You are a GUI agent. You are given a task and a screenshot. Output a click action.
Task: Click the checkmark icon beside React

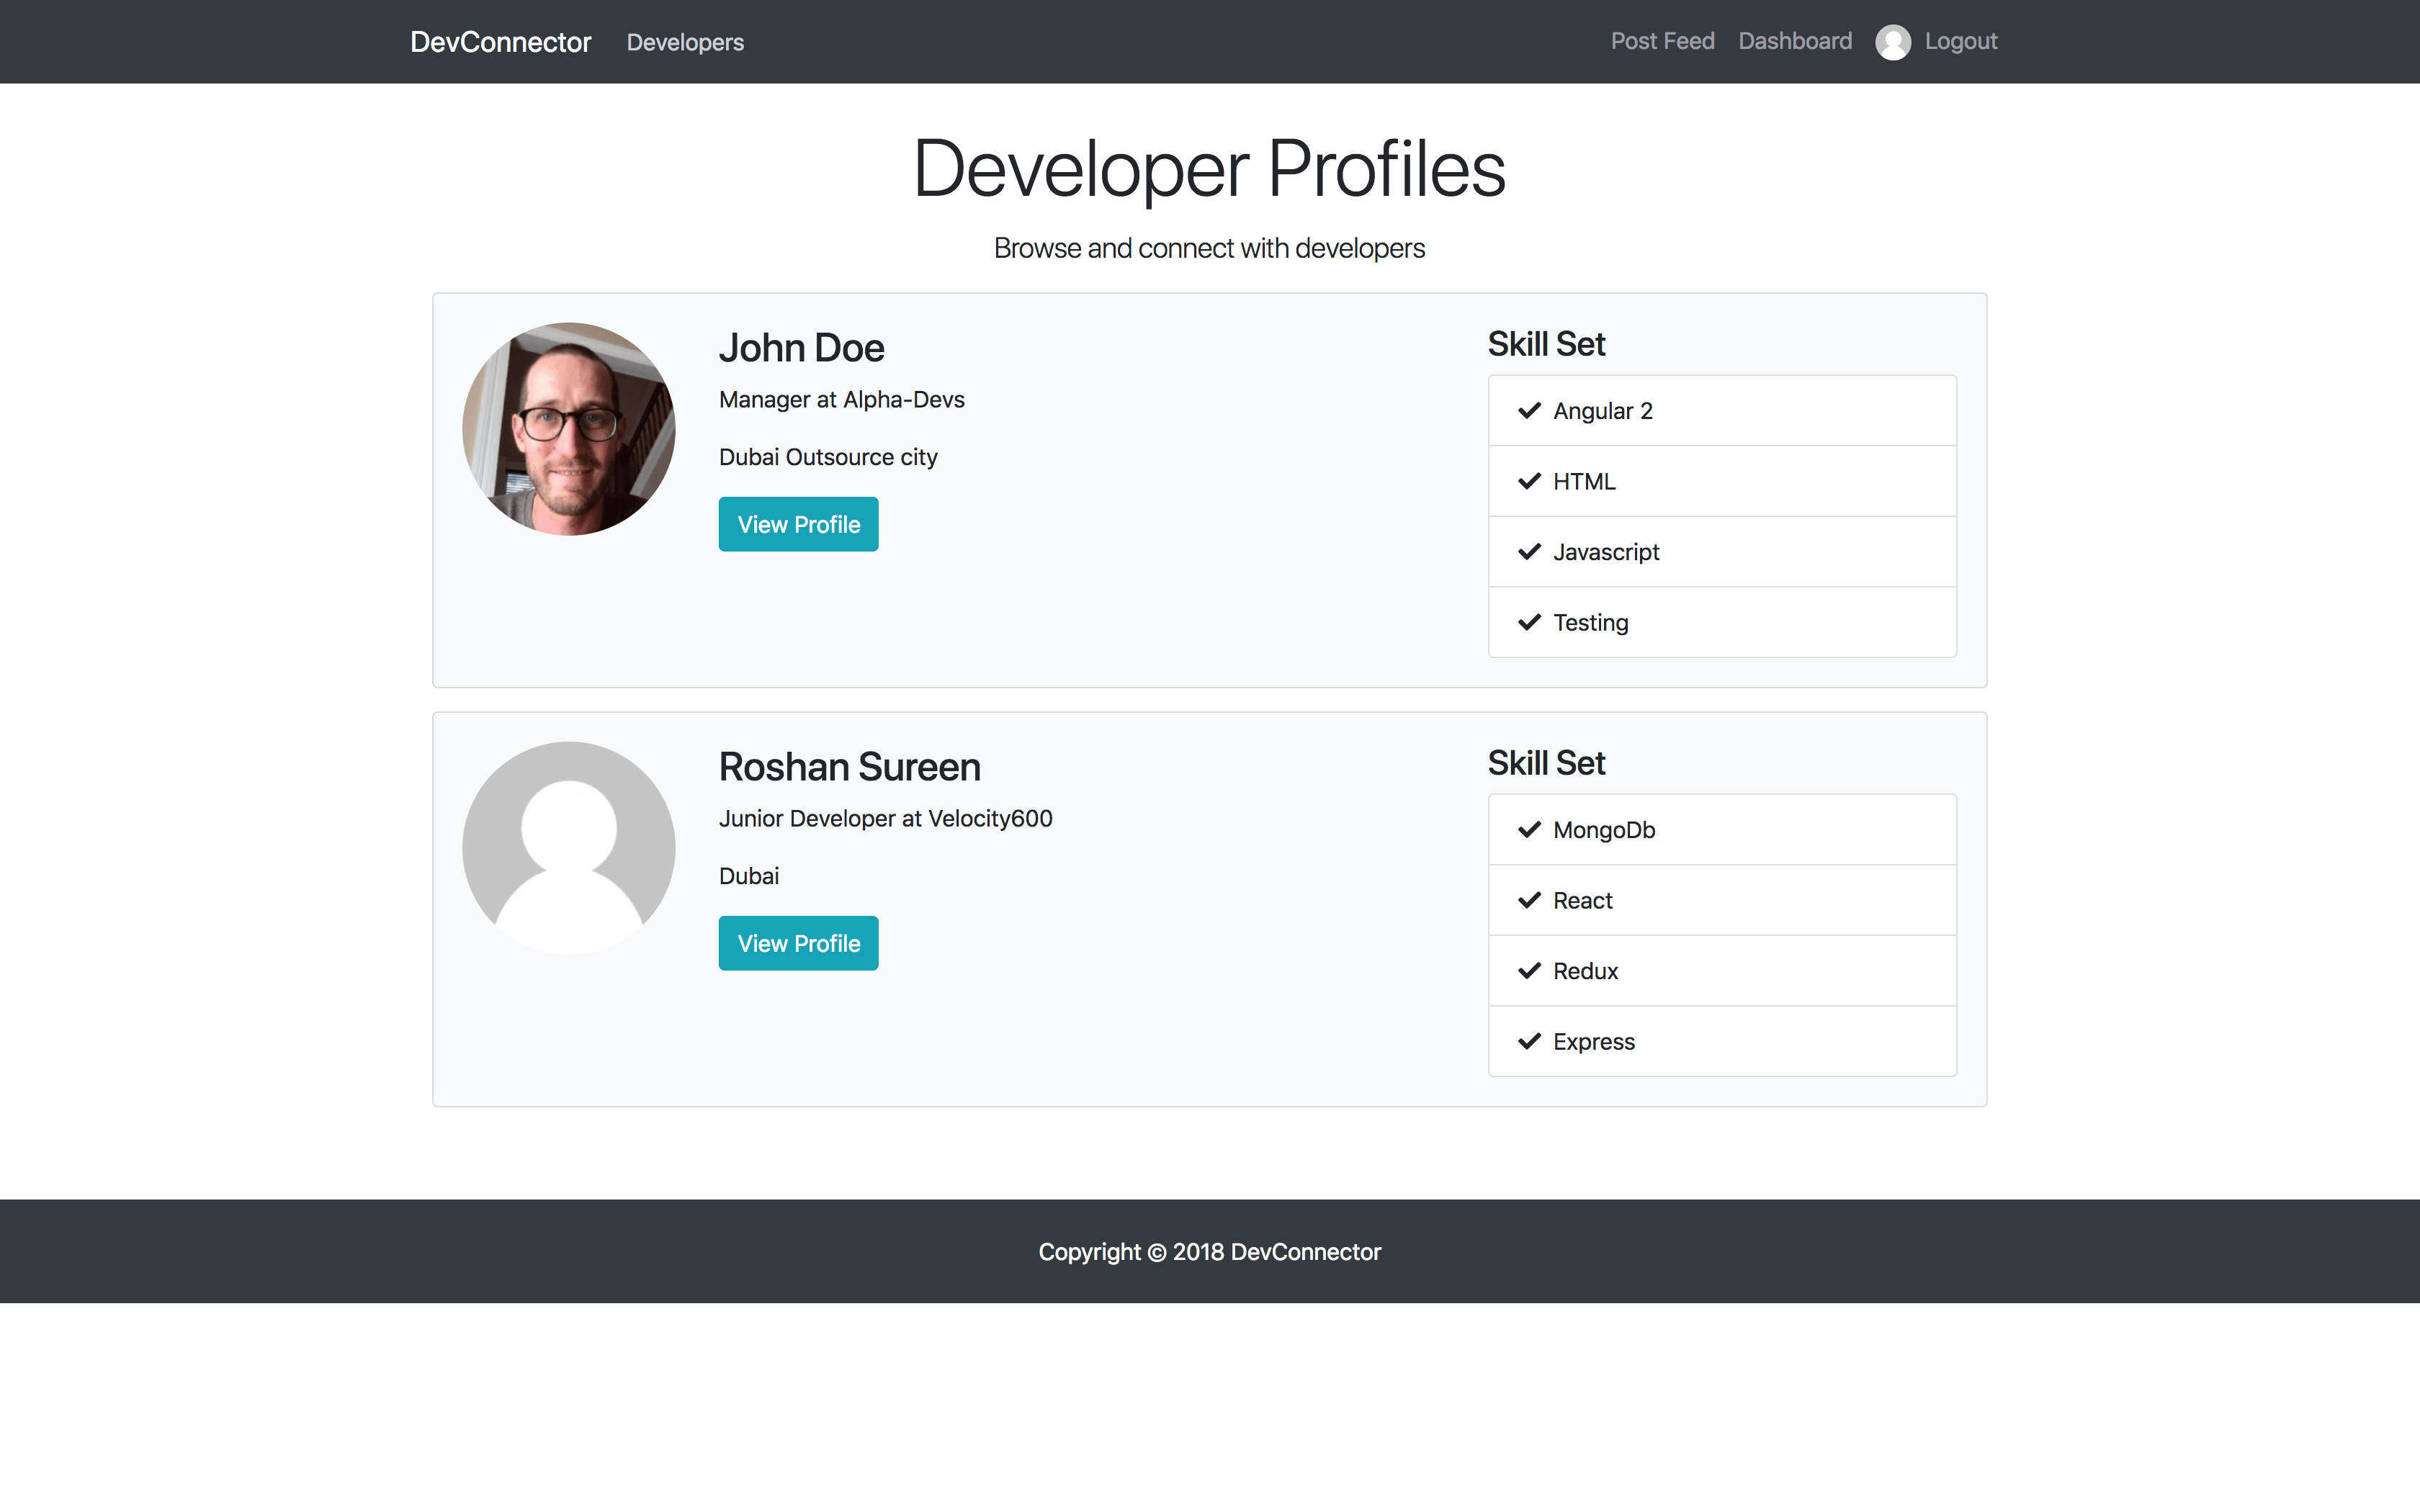1529,900
